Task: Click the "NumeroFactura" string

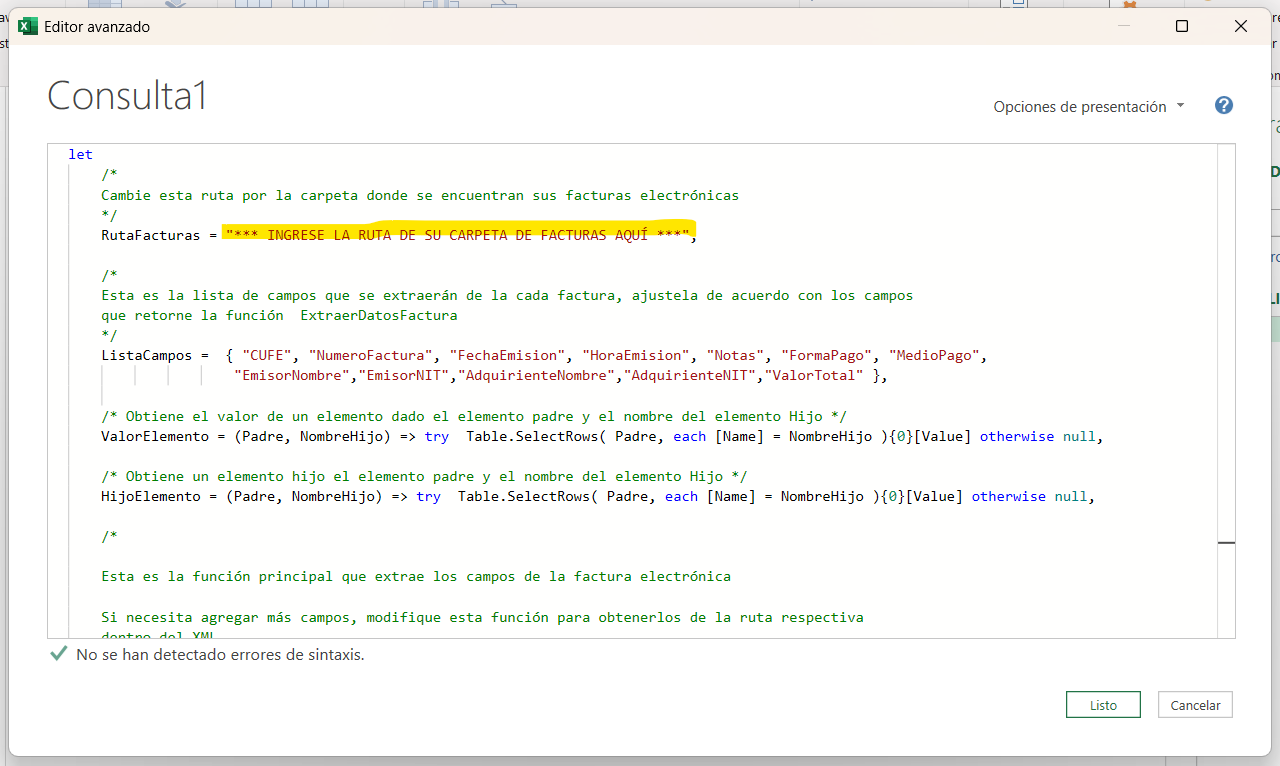Action: pyautogui.click(x=371, y=355)
